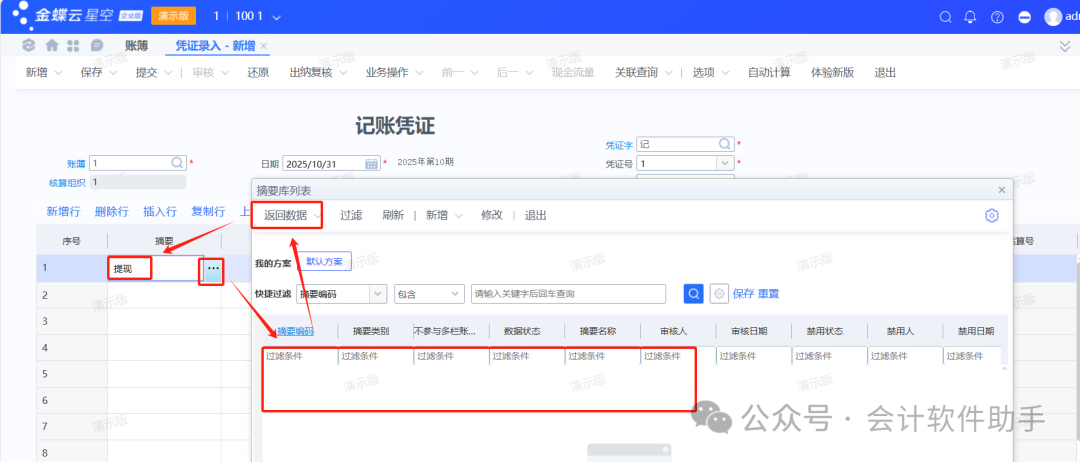
Task: Open the 包含 condition dropdown
Action: [455, 293]
